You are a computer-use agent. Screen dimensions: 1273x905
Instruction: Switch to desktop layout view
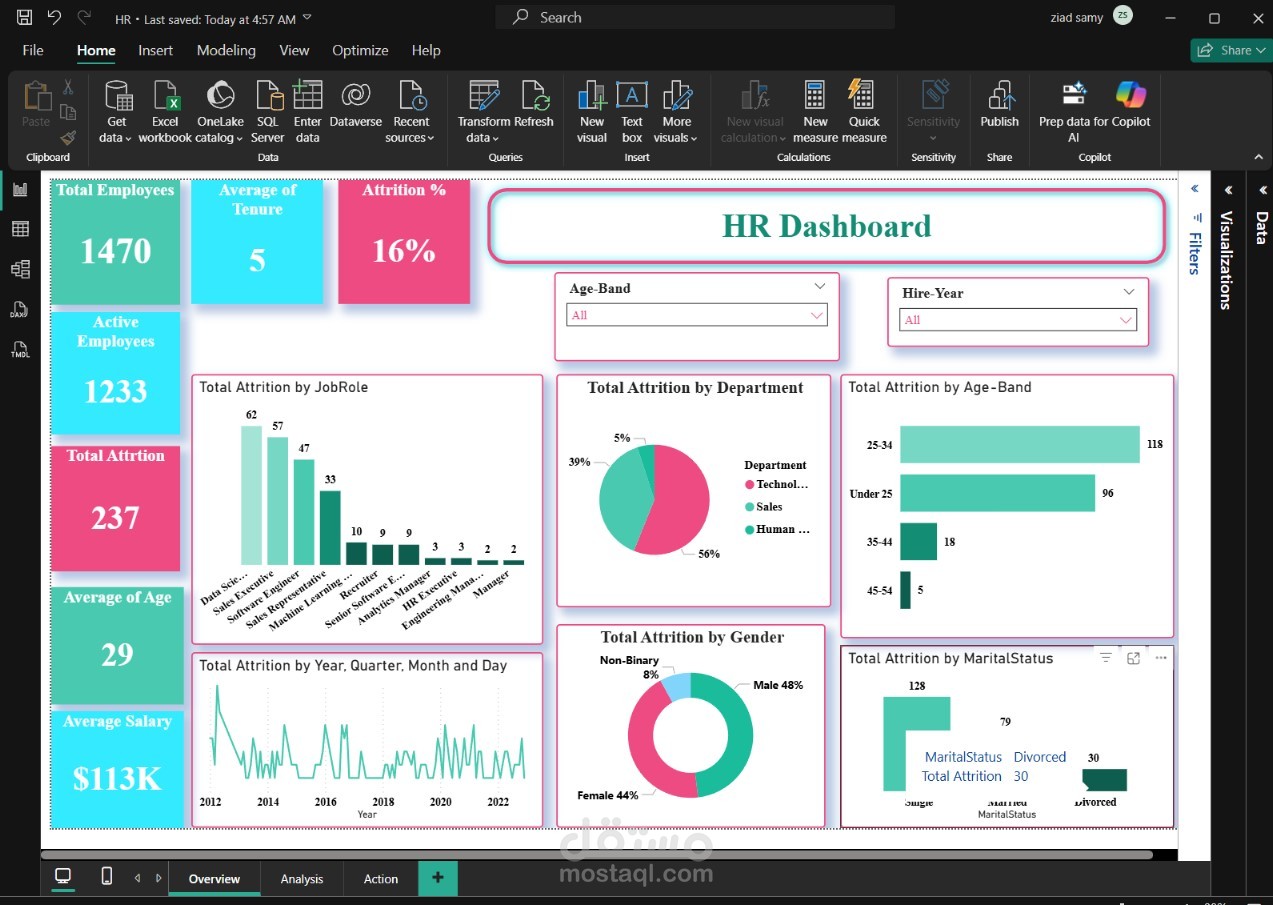[63, 877]
